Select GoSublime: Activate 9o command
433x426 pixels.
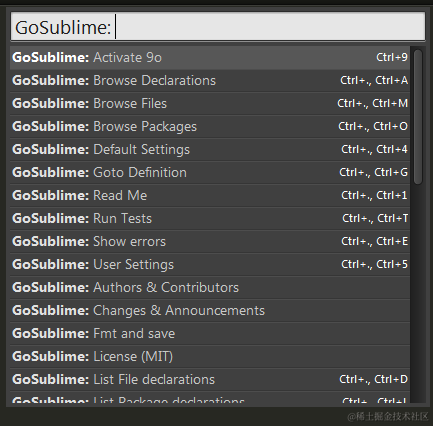210,58
